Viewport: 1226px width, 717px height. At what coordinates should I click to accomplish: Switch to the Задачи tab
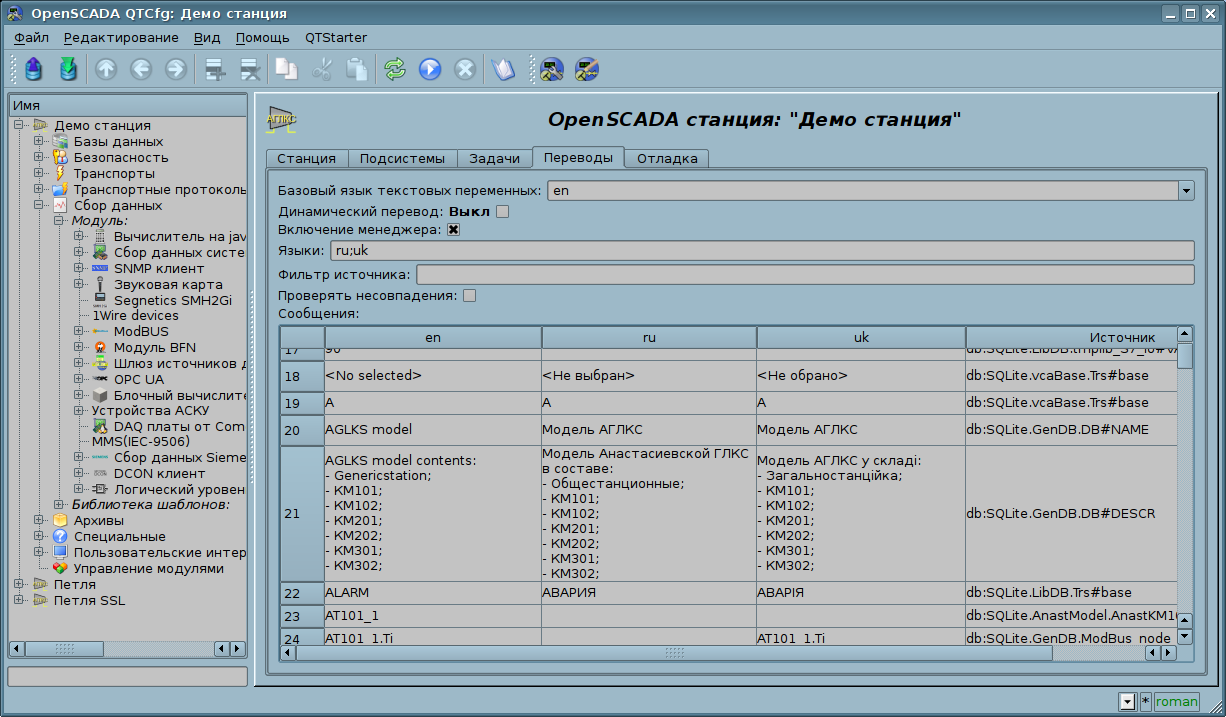[x=494, y=159]
